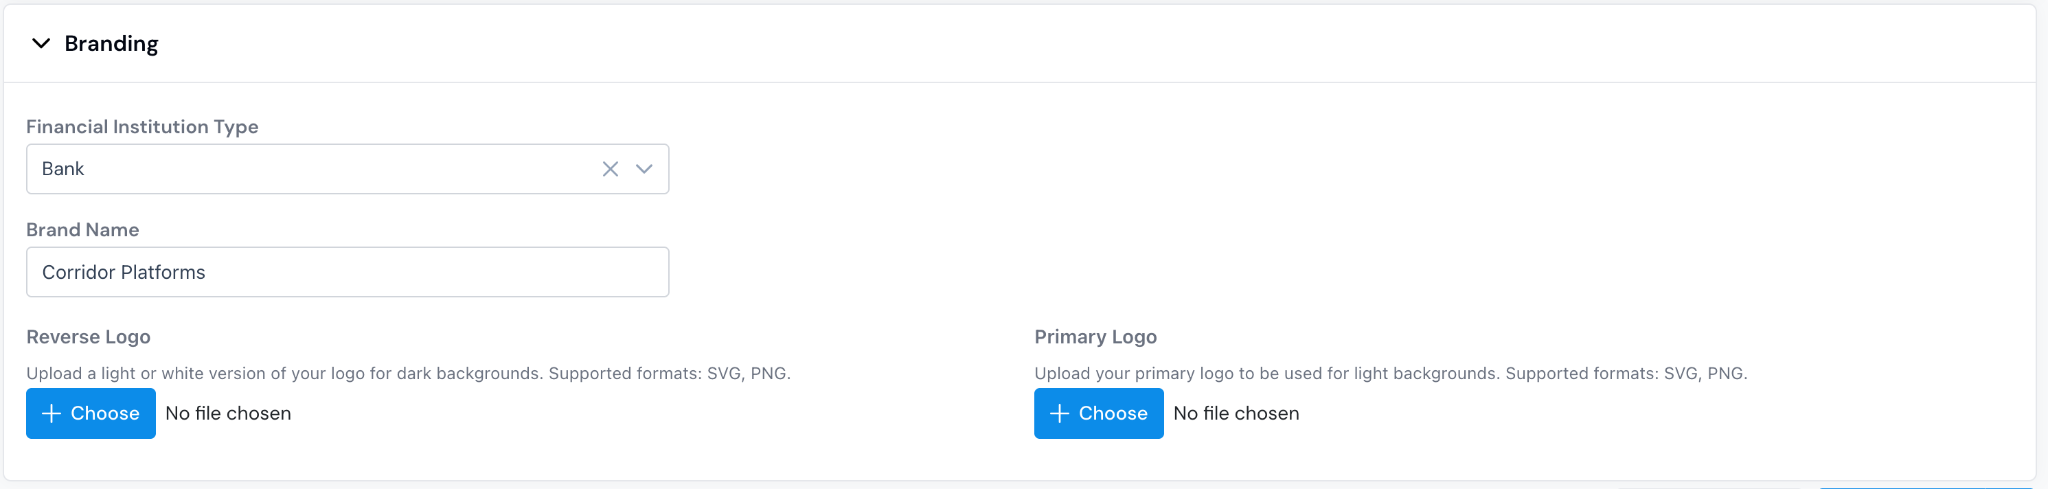Choose a file for Primary Logo
Image resolution: width=2048 pixels, height=489 pixels.
click(x=1099, y=413)
